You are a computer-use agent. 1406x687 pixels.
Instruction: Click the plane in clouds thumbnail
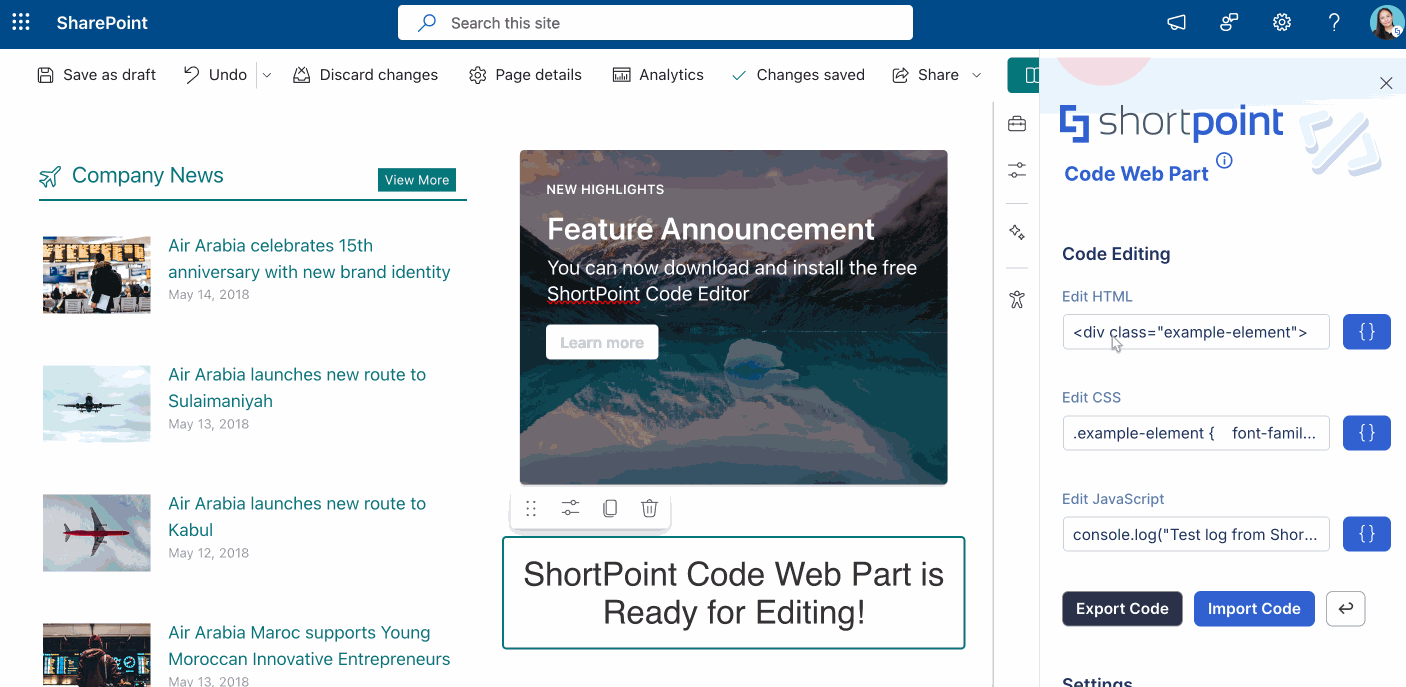(x=97, y=404)
